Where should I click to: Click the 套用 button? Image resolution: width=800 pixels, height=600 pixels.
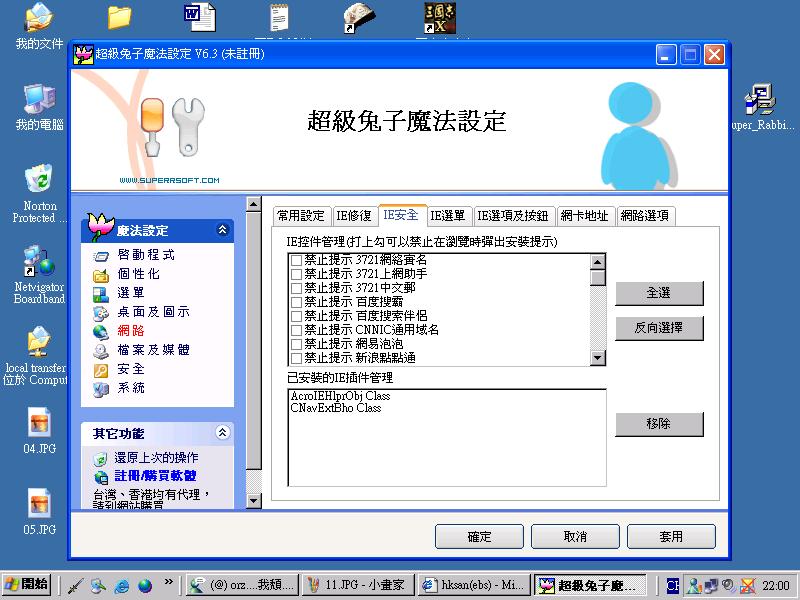(671, 537)
